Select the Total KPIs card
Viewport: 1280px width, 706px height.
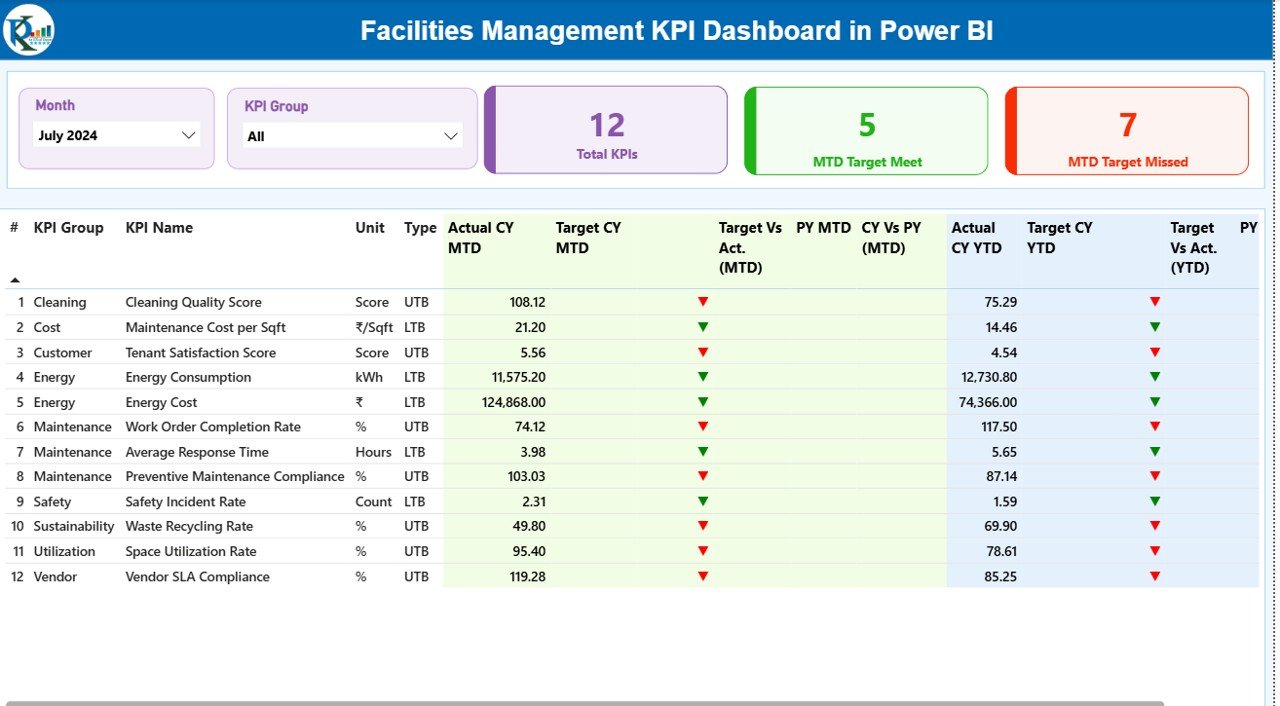604,130
